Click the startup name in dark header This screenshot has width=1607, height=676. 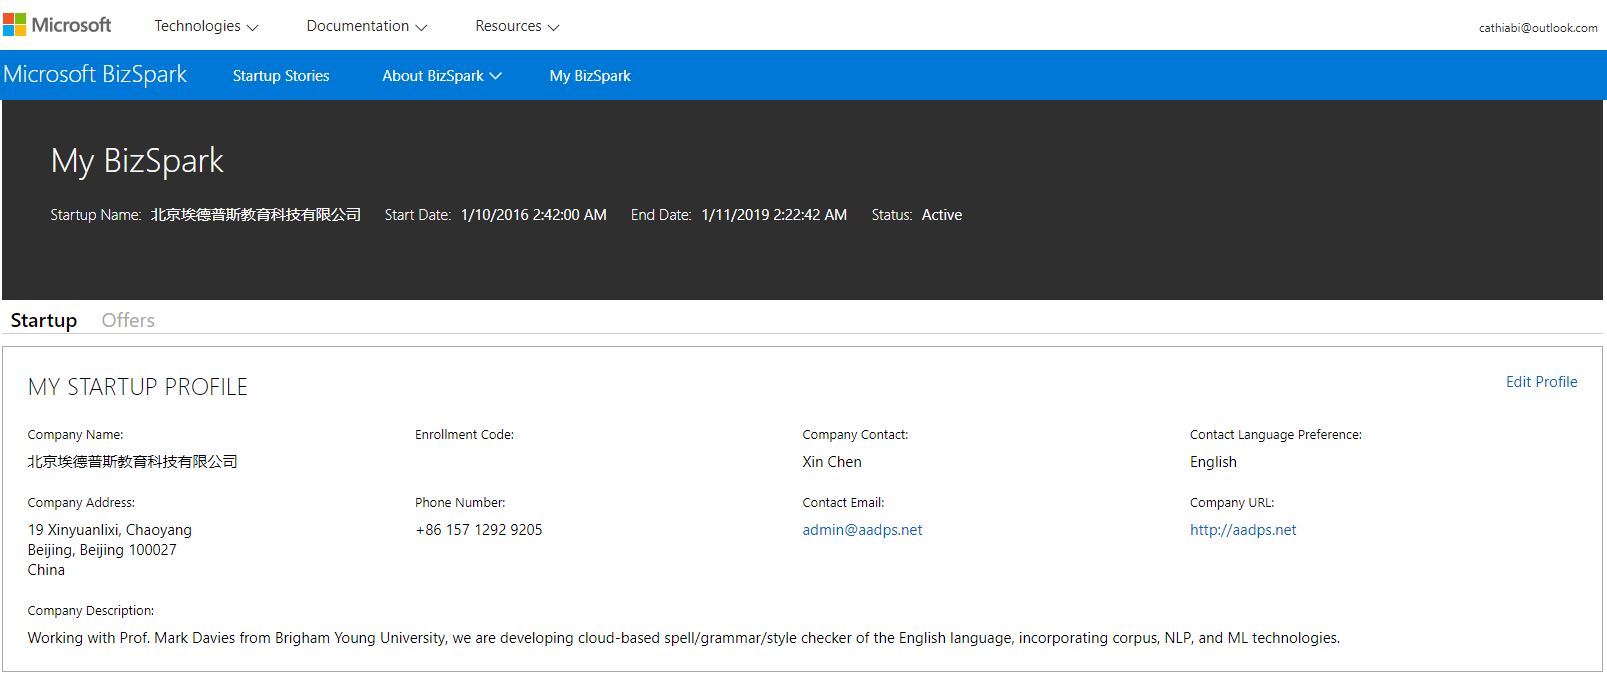tap(256, 215)
